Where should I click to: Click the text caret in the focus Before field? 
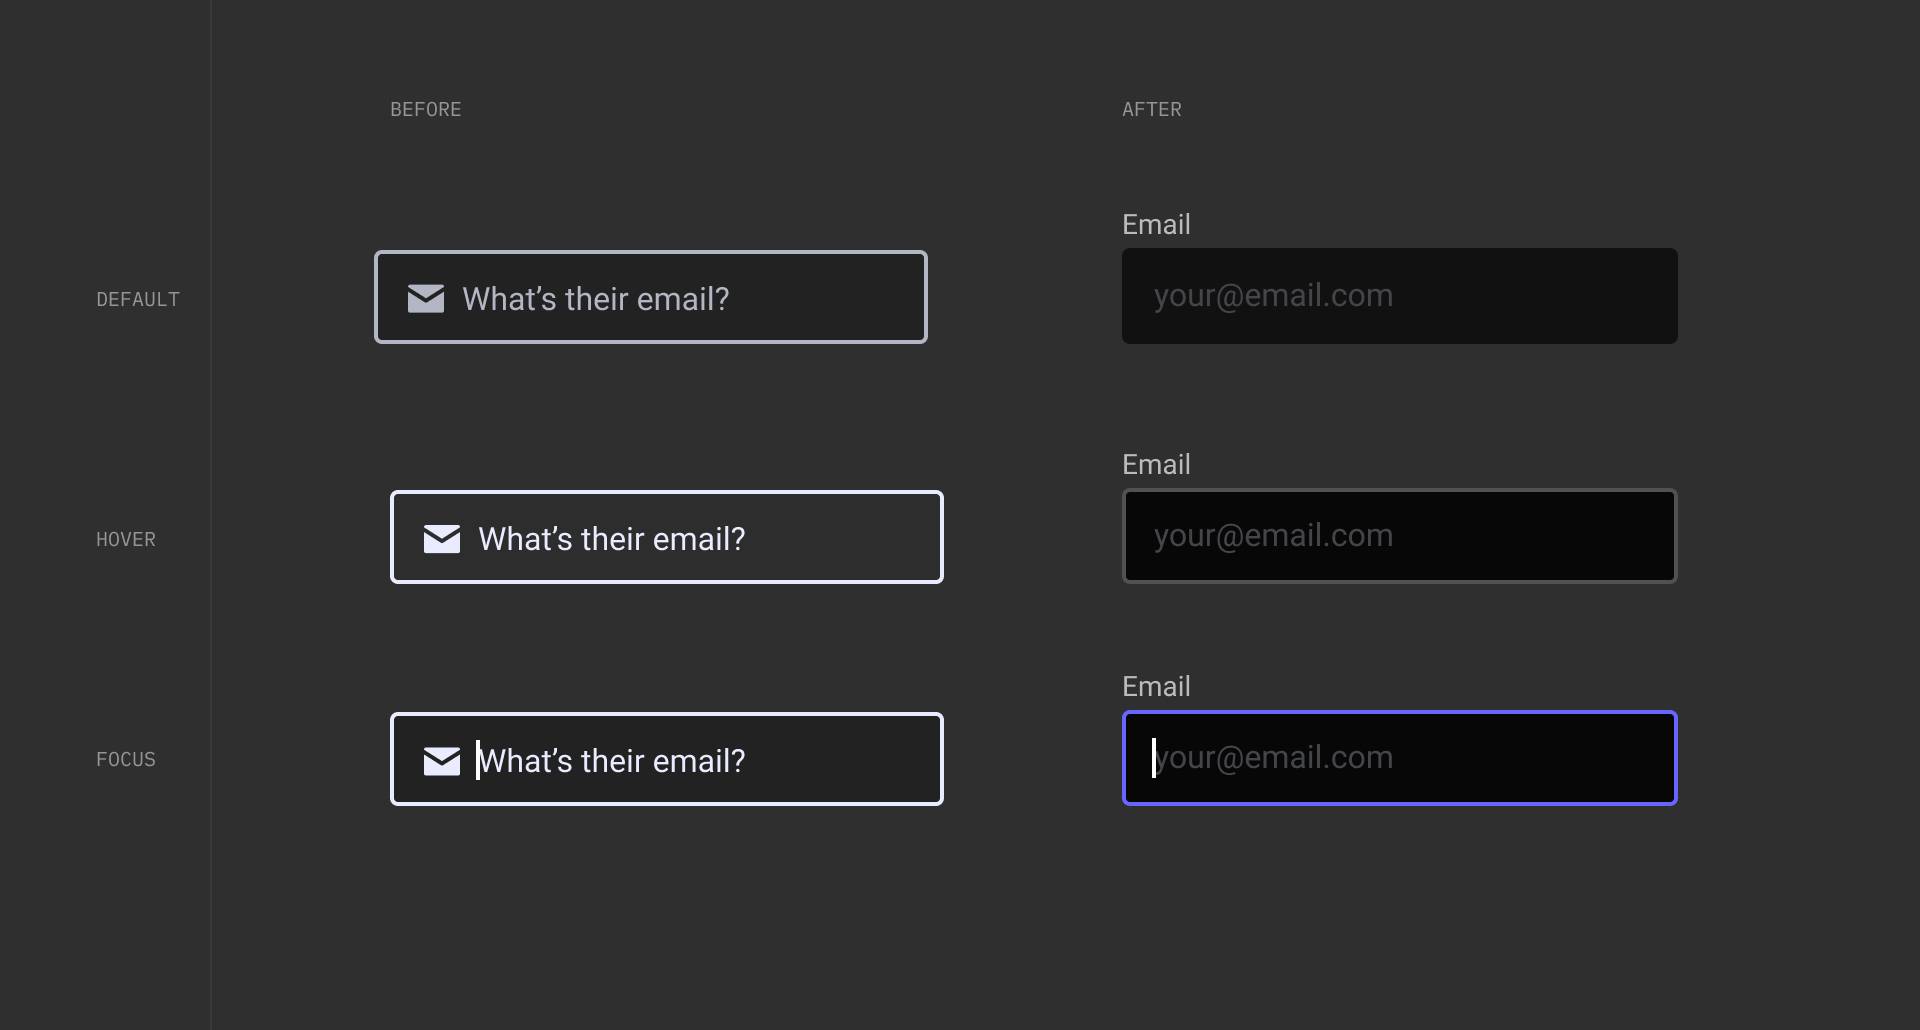coord(478,760)
